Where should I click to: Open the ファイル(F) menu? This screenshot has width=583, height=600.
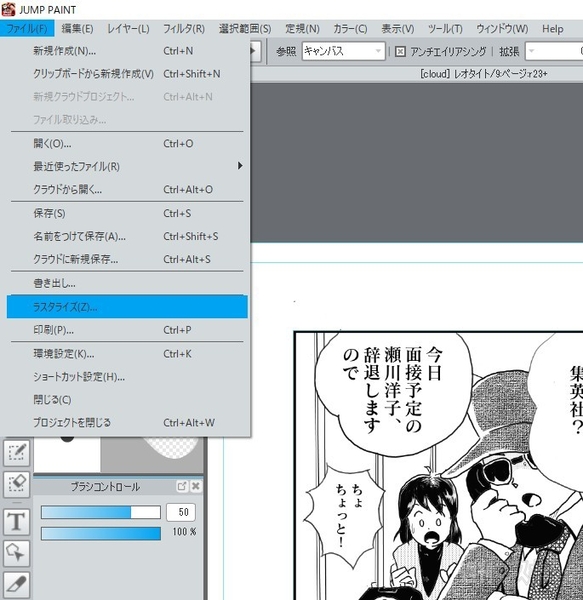pyautogui.click(x=27, y=29)
